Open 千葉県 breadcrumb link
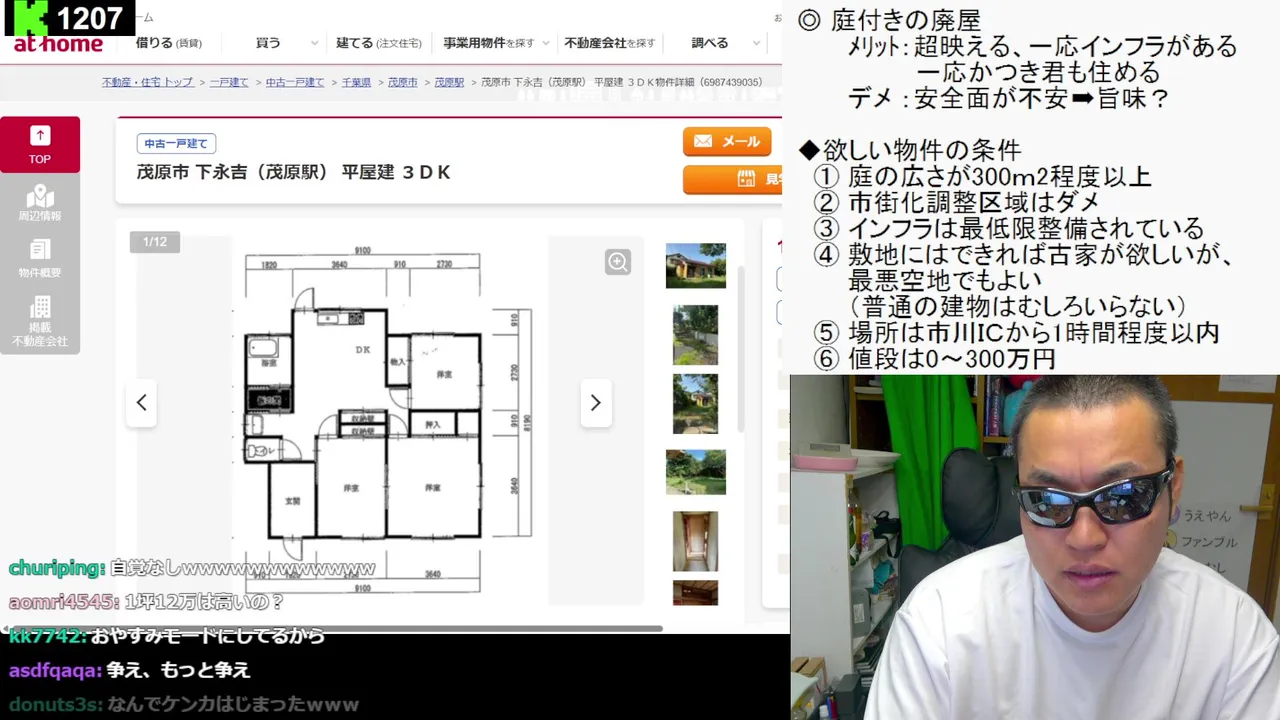The width and height of the screenshot is (1280, 720). (x=356, y=82)
